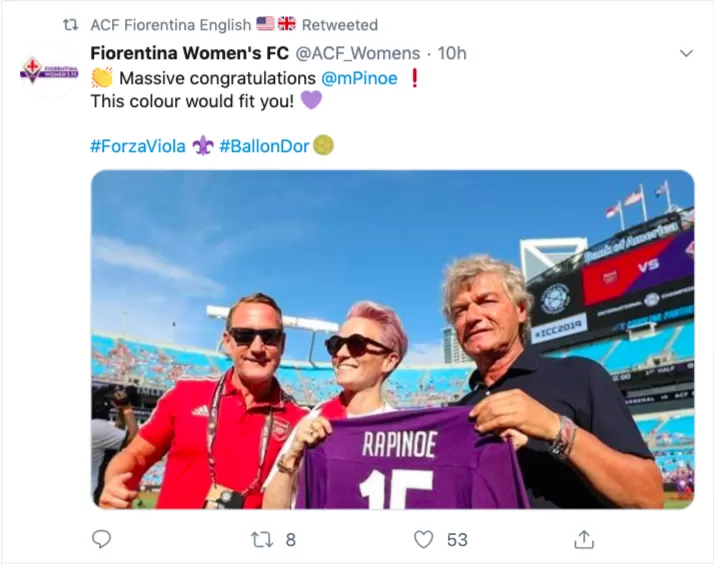Click the purple heart emoji in tweet

311,100
